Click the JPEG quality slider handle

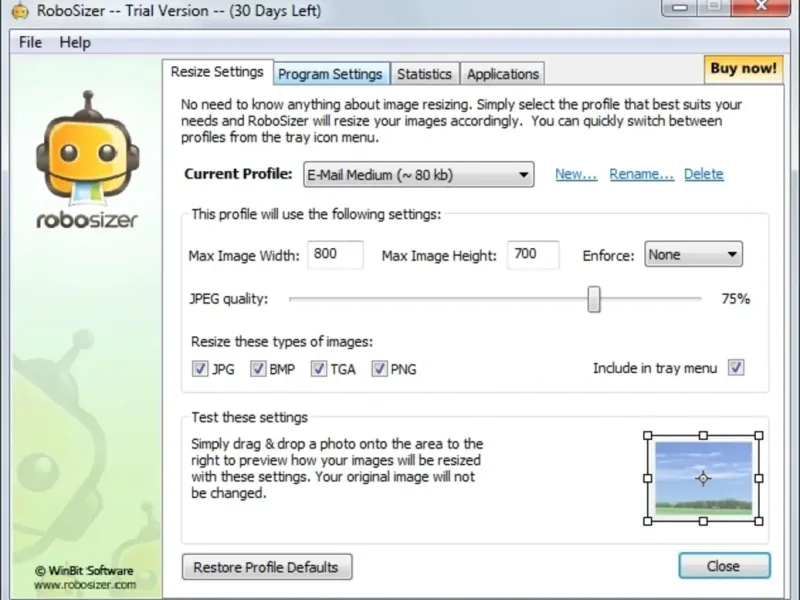pyautogui.click(x=594, y=299)
